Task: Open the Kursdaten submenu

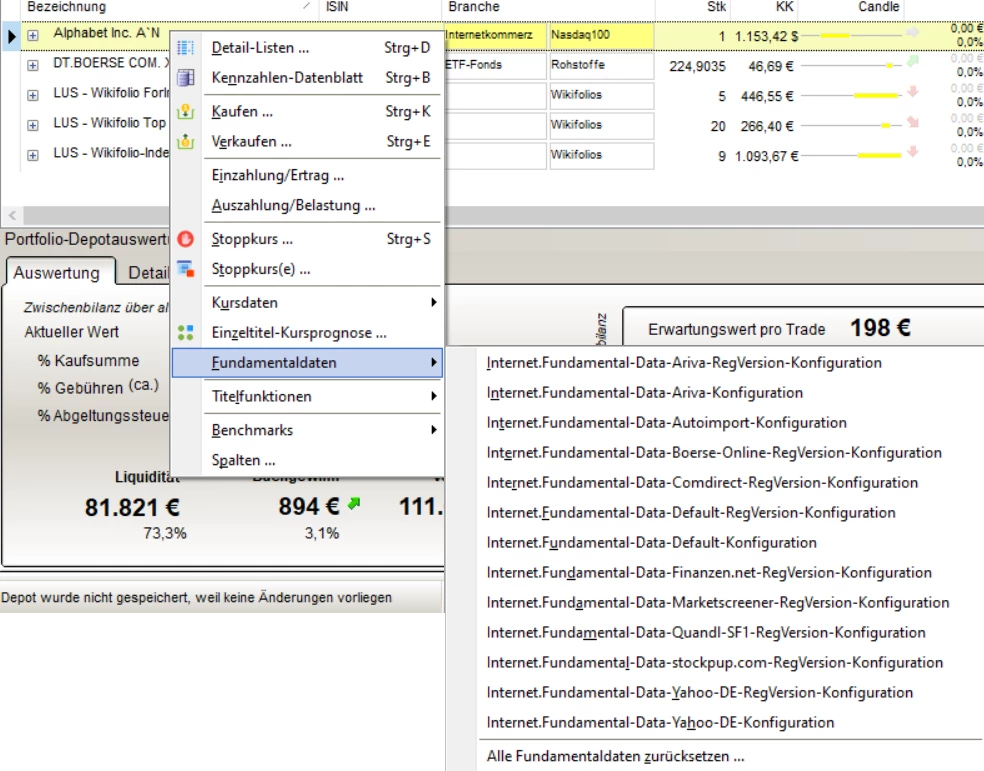Action: [307, 302]
